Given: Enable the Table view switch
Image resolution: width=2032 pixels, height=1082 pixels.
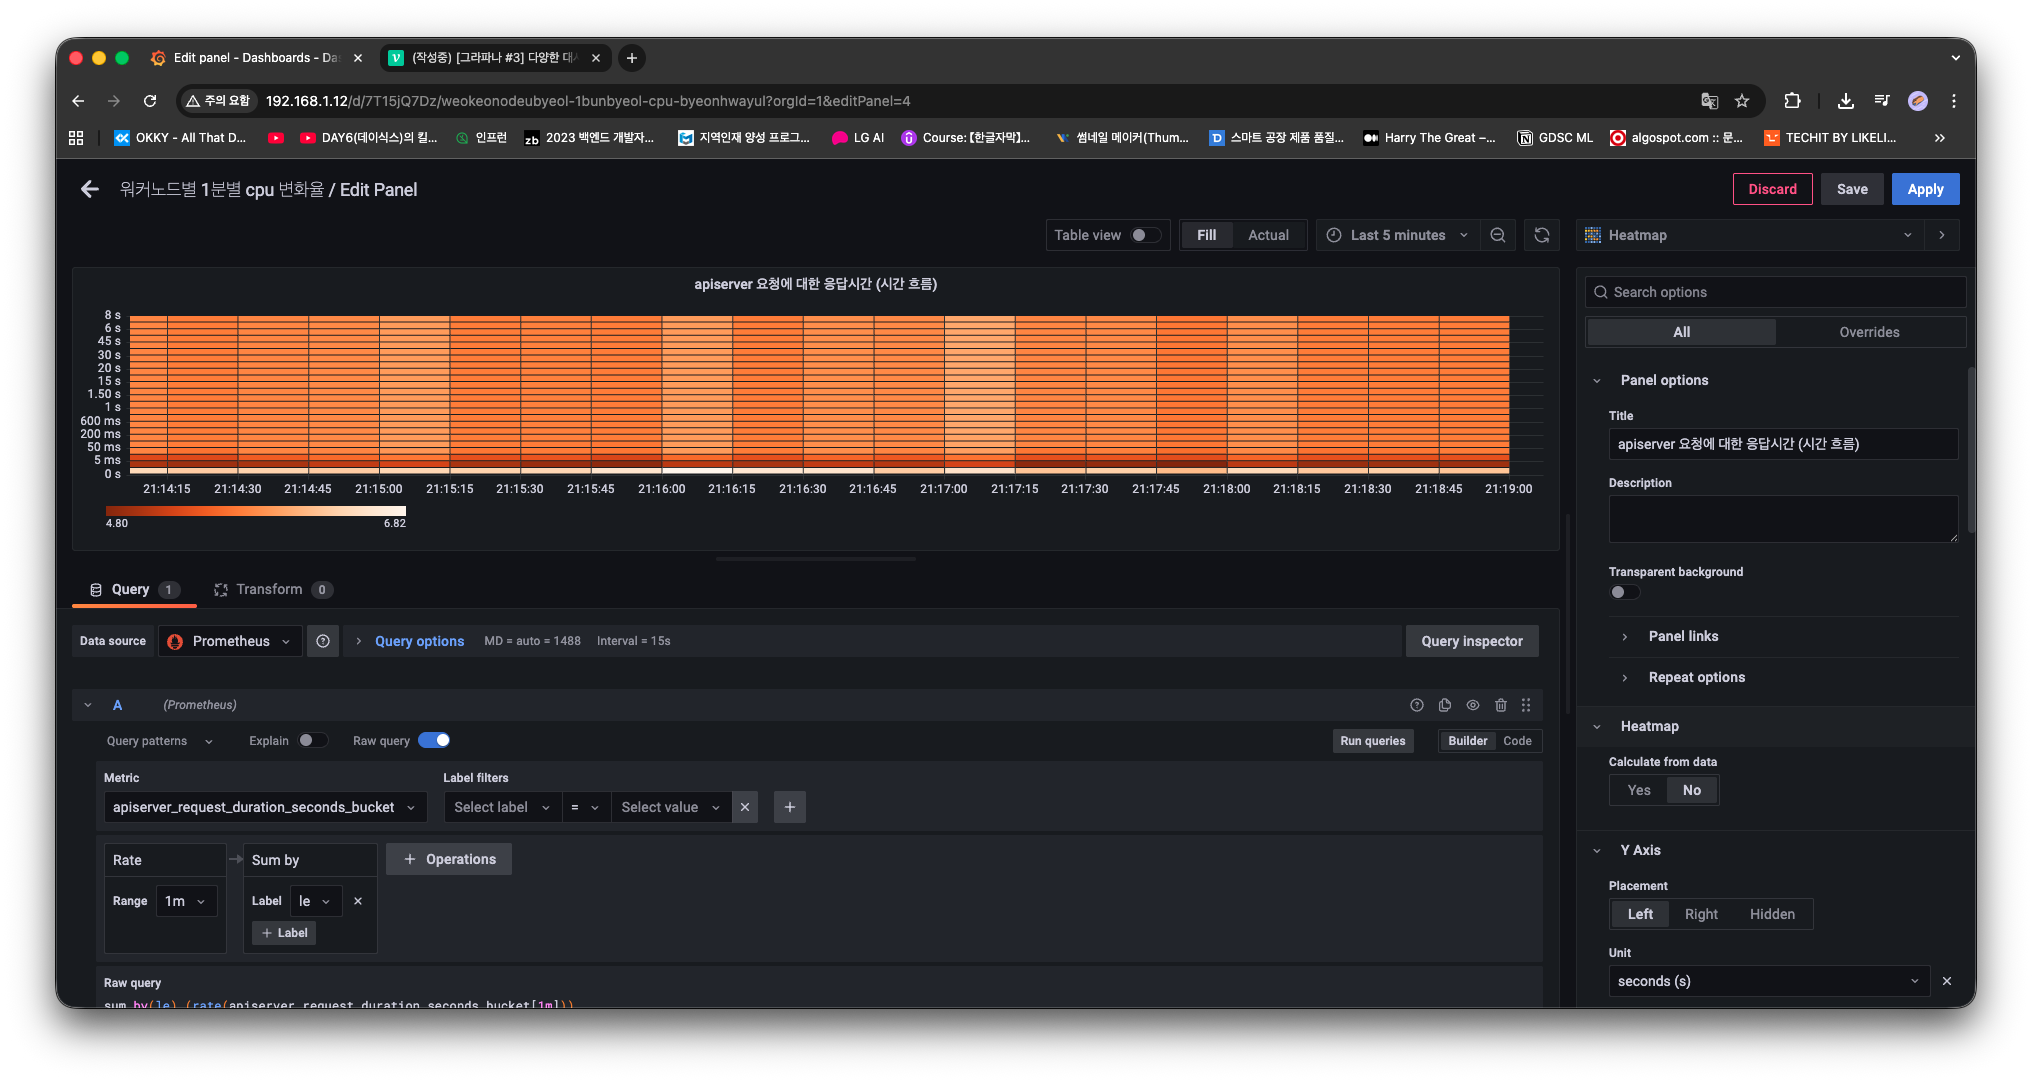Looking at the screenshot, I should (x=1145, y=235).
